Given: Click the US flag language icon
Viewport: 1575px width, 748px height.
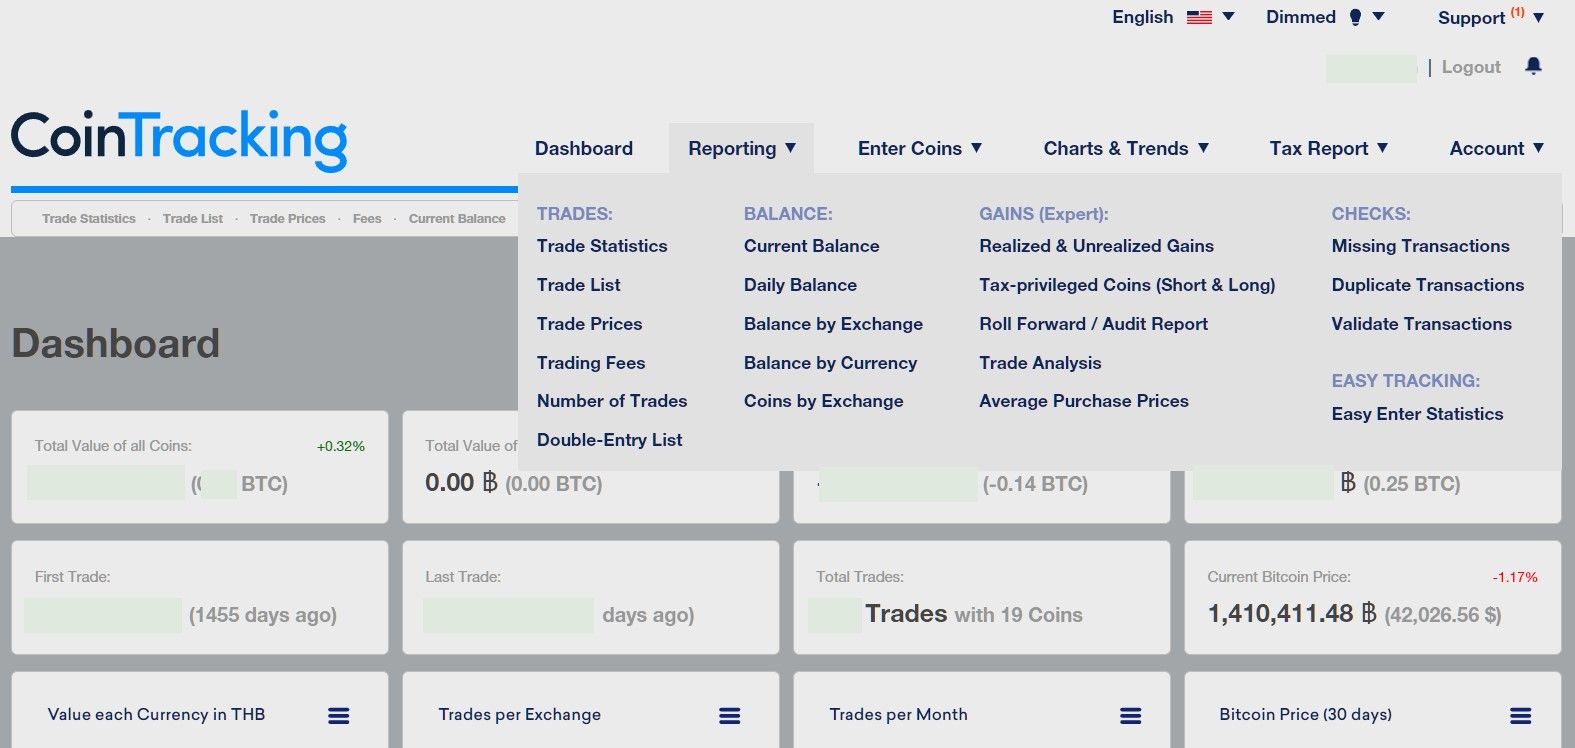Looking at the screenshot, I should click(1199, 17).
